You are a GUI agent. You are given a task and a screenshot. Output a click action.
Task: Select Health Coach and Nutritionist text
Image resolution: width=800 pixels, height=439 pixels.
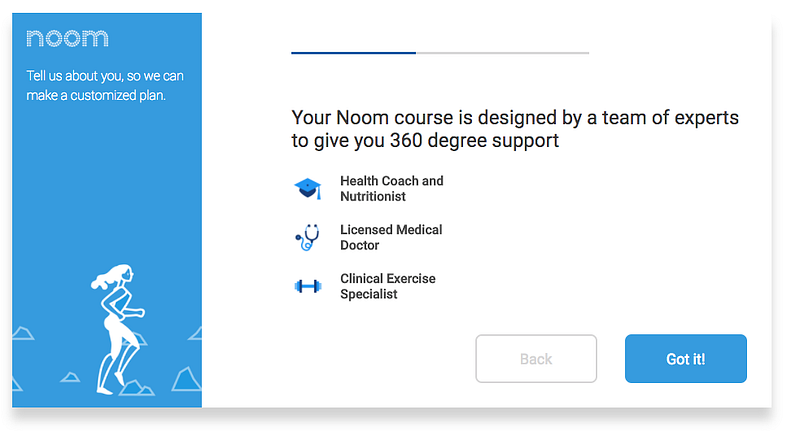click(x=391, y=188)
